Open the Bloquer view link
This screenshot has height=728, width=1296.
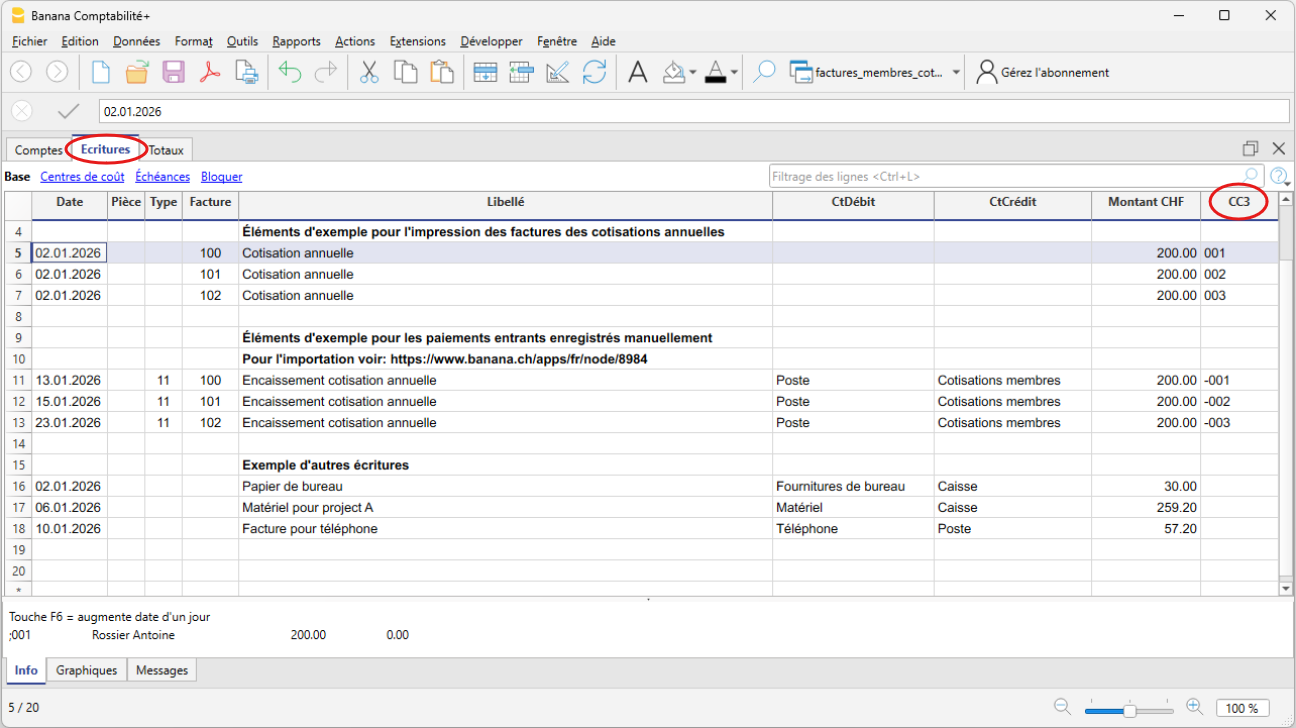tap(221, 177)
